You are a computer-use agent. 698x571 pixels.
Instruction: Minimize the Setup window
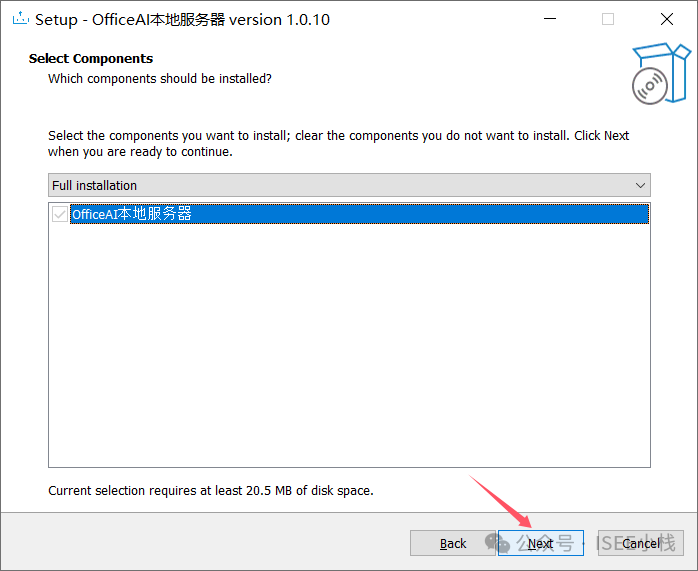pyautogui.click(x=550, y=19)
